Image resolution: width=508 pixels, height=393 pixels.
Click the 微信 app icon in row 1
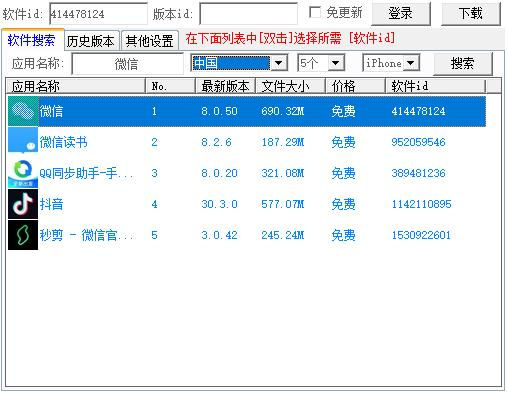23,111
